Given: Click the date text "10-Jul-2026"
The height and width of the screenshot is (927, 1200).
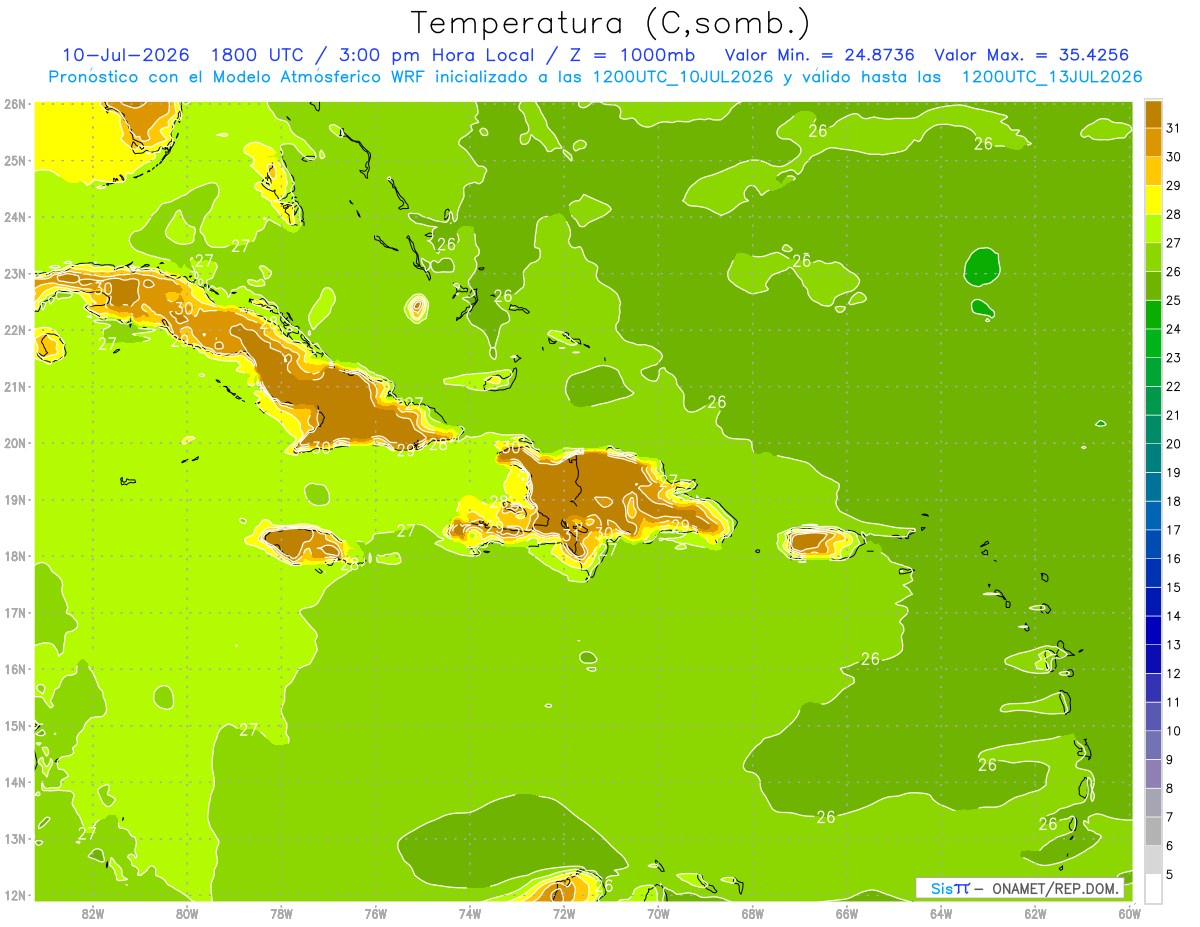Looking at the screenshot, I should [x=126, y=55].
